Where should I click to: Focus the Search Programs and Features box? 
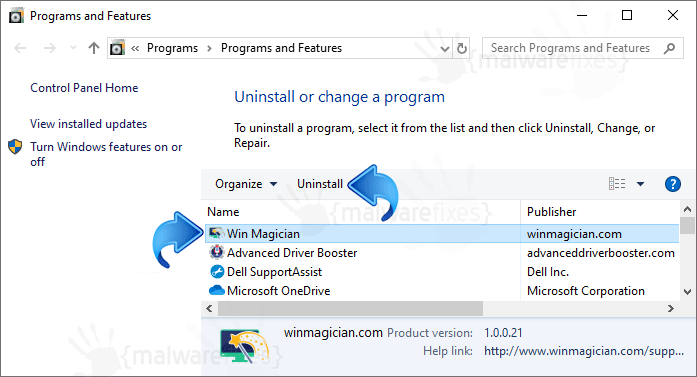[583, 48]
